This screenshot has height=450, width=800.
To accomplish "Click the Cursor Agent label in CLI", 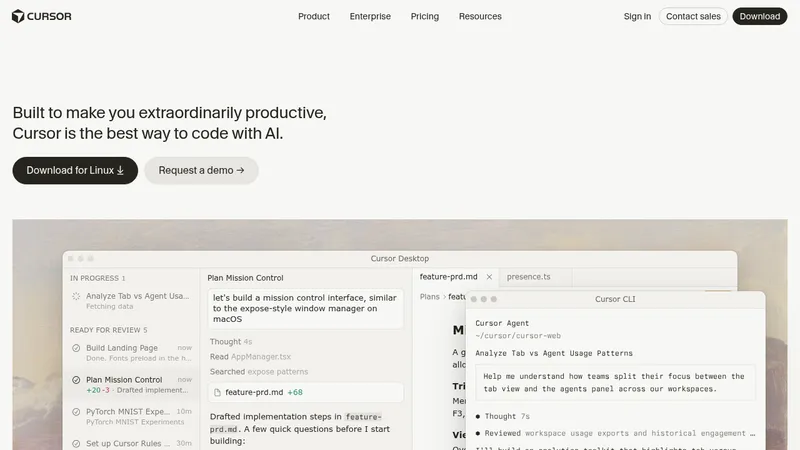I will (502, 323).
